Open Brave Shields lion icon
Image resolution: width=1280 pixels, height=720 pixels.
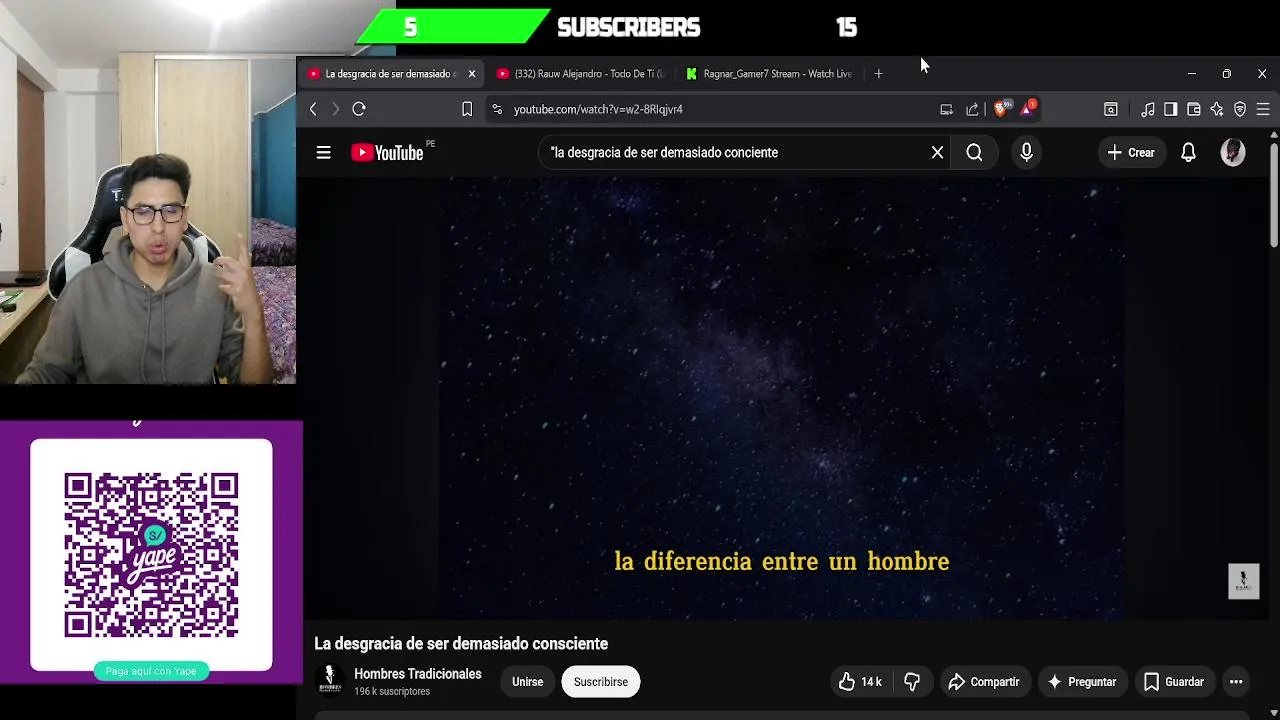(x=1002, y=108)
